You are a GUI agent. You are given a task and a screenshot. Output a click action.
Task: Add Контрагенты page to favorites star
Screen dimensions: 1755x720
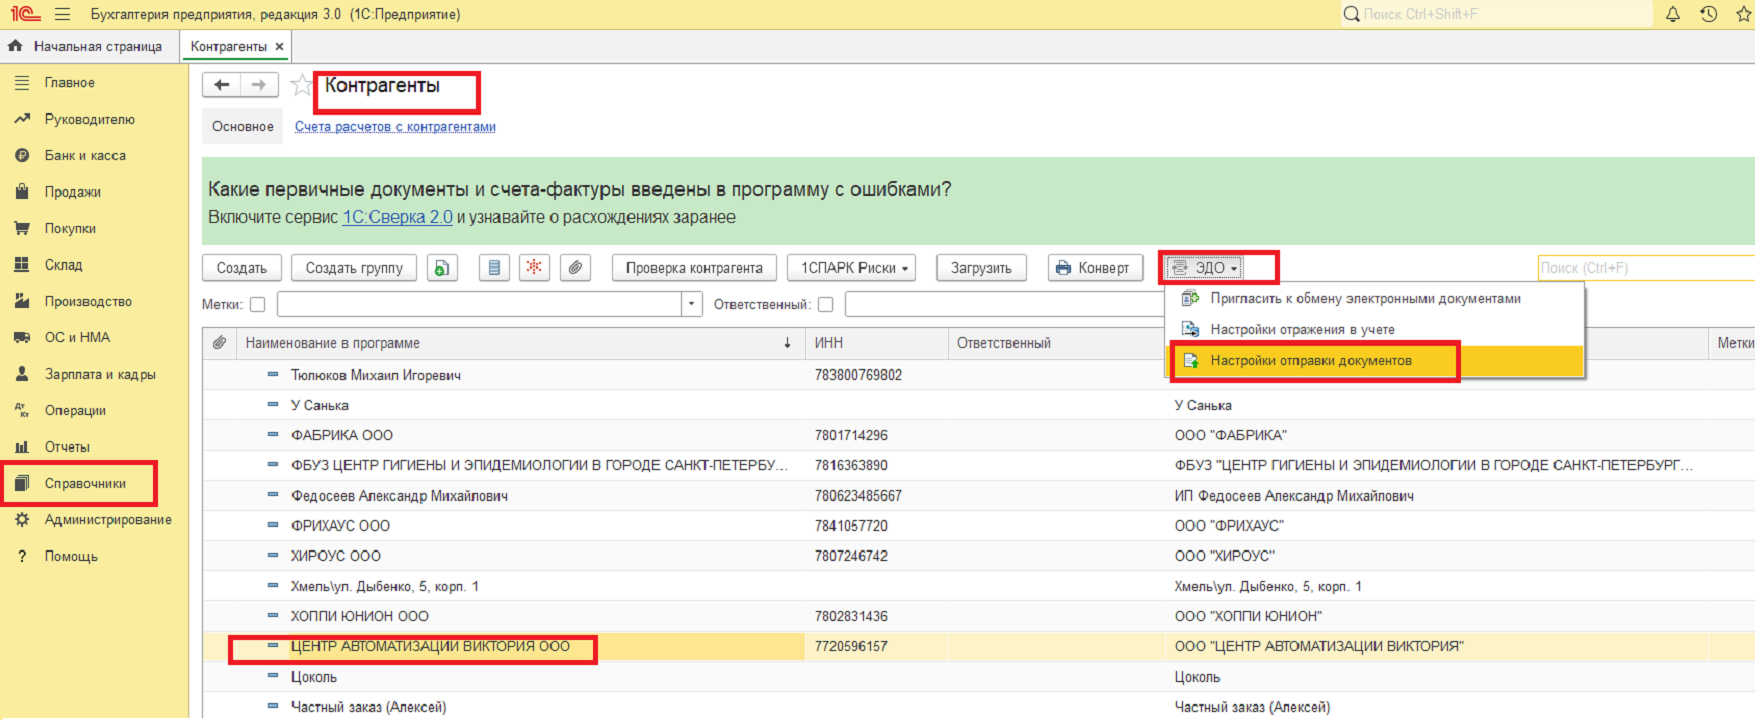coord(301,86)
